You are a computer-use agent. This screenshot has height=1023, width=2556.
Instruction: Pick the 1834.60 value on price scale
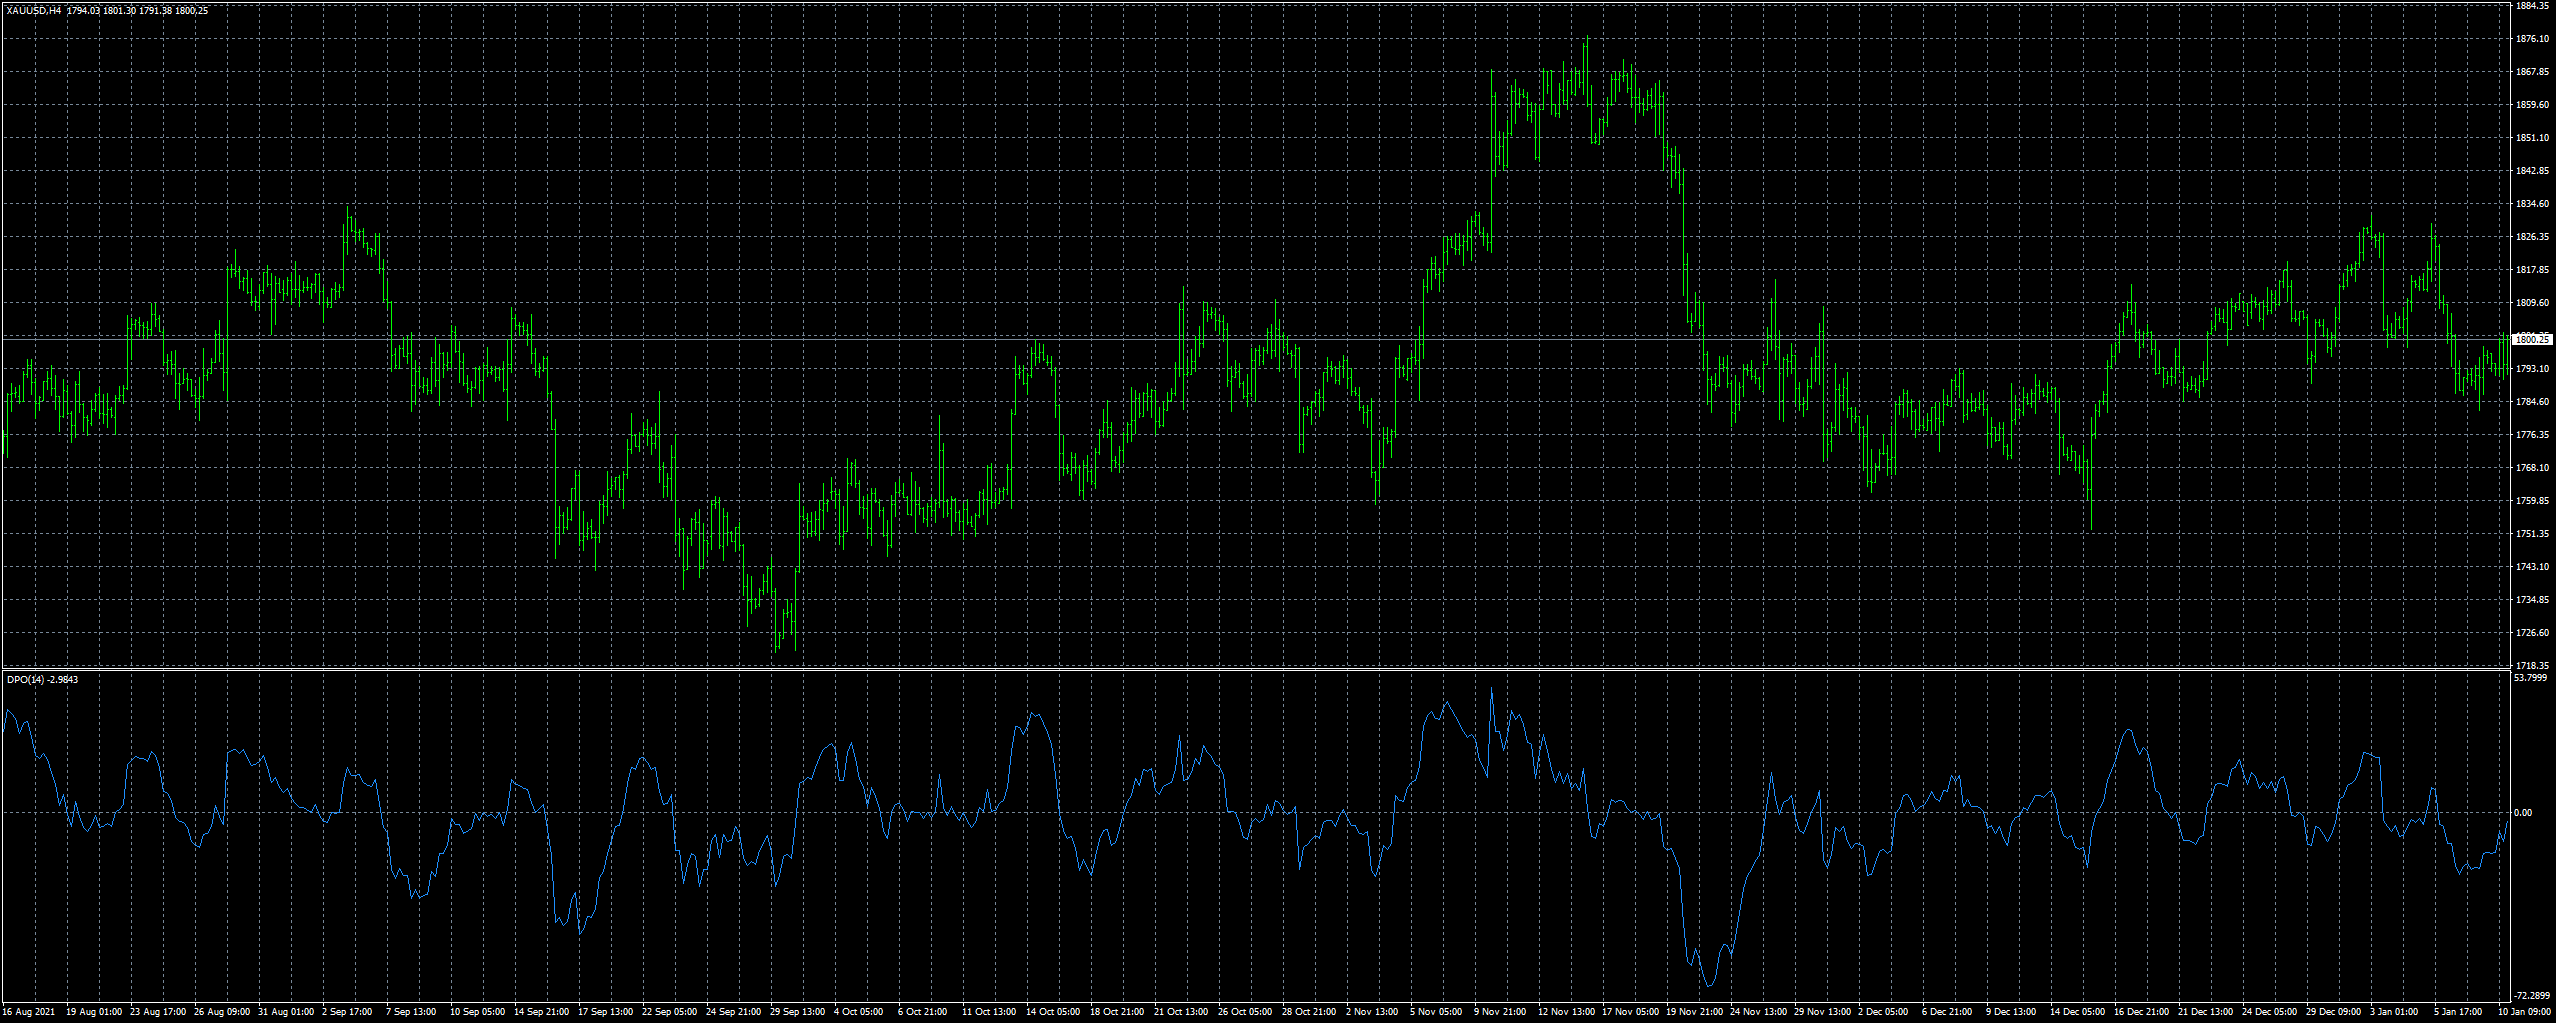pyautogui.click(x=2532, y=204)
